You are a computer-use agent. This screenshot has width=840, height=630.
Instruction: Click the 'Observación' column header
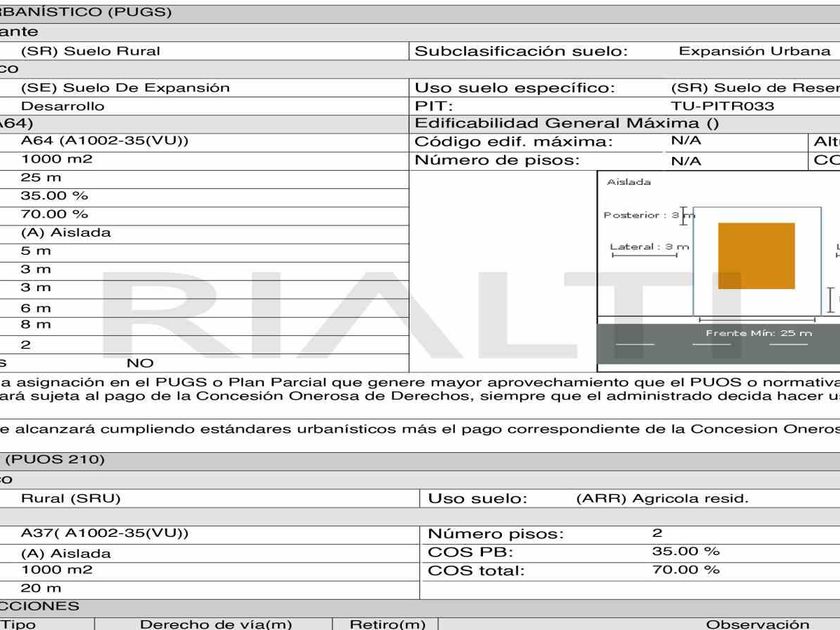click(x=757, y=624)
